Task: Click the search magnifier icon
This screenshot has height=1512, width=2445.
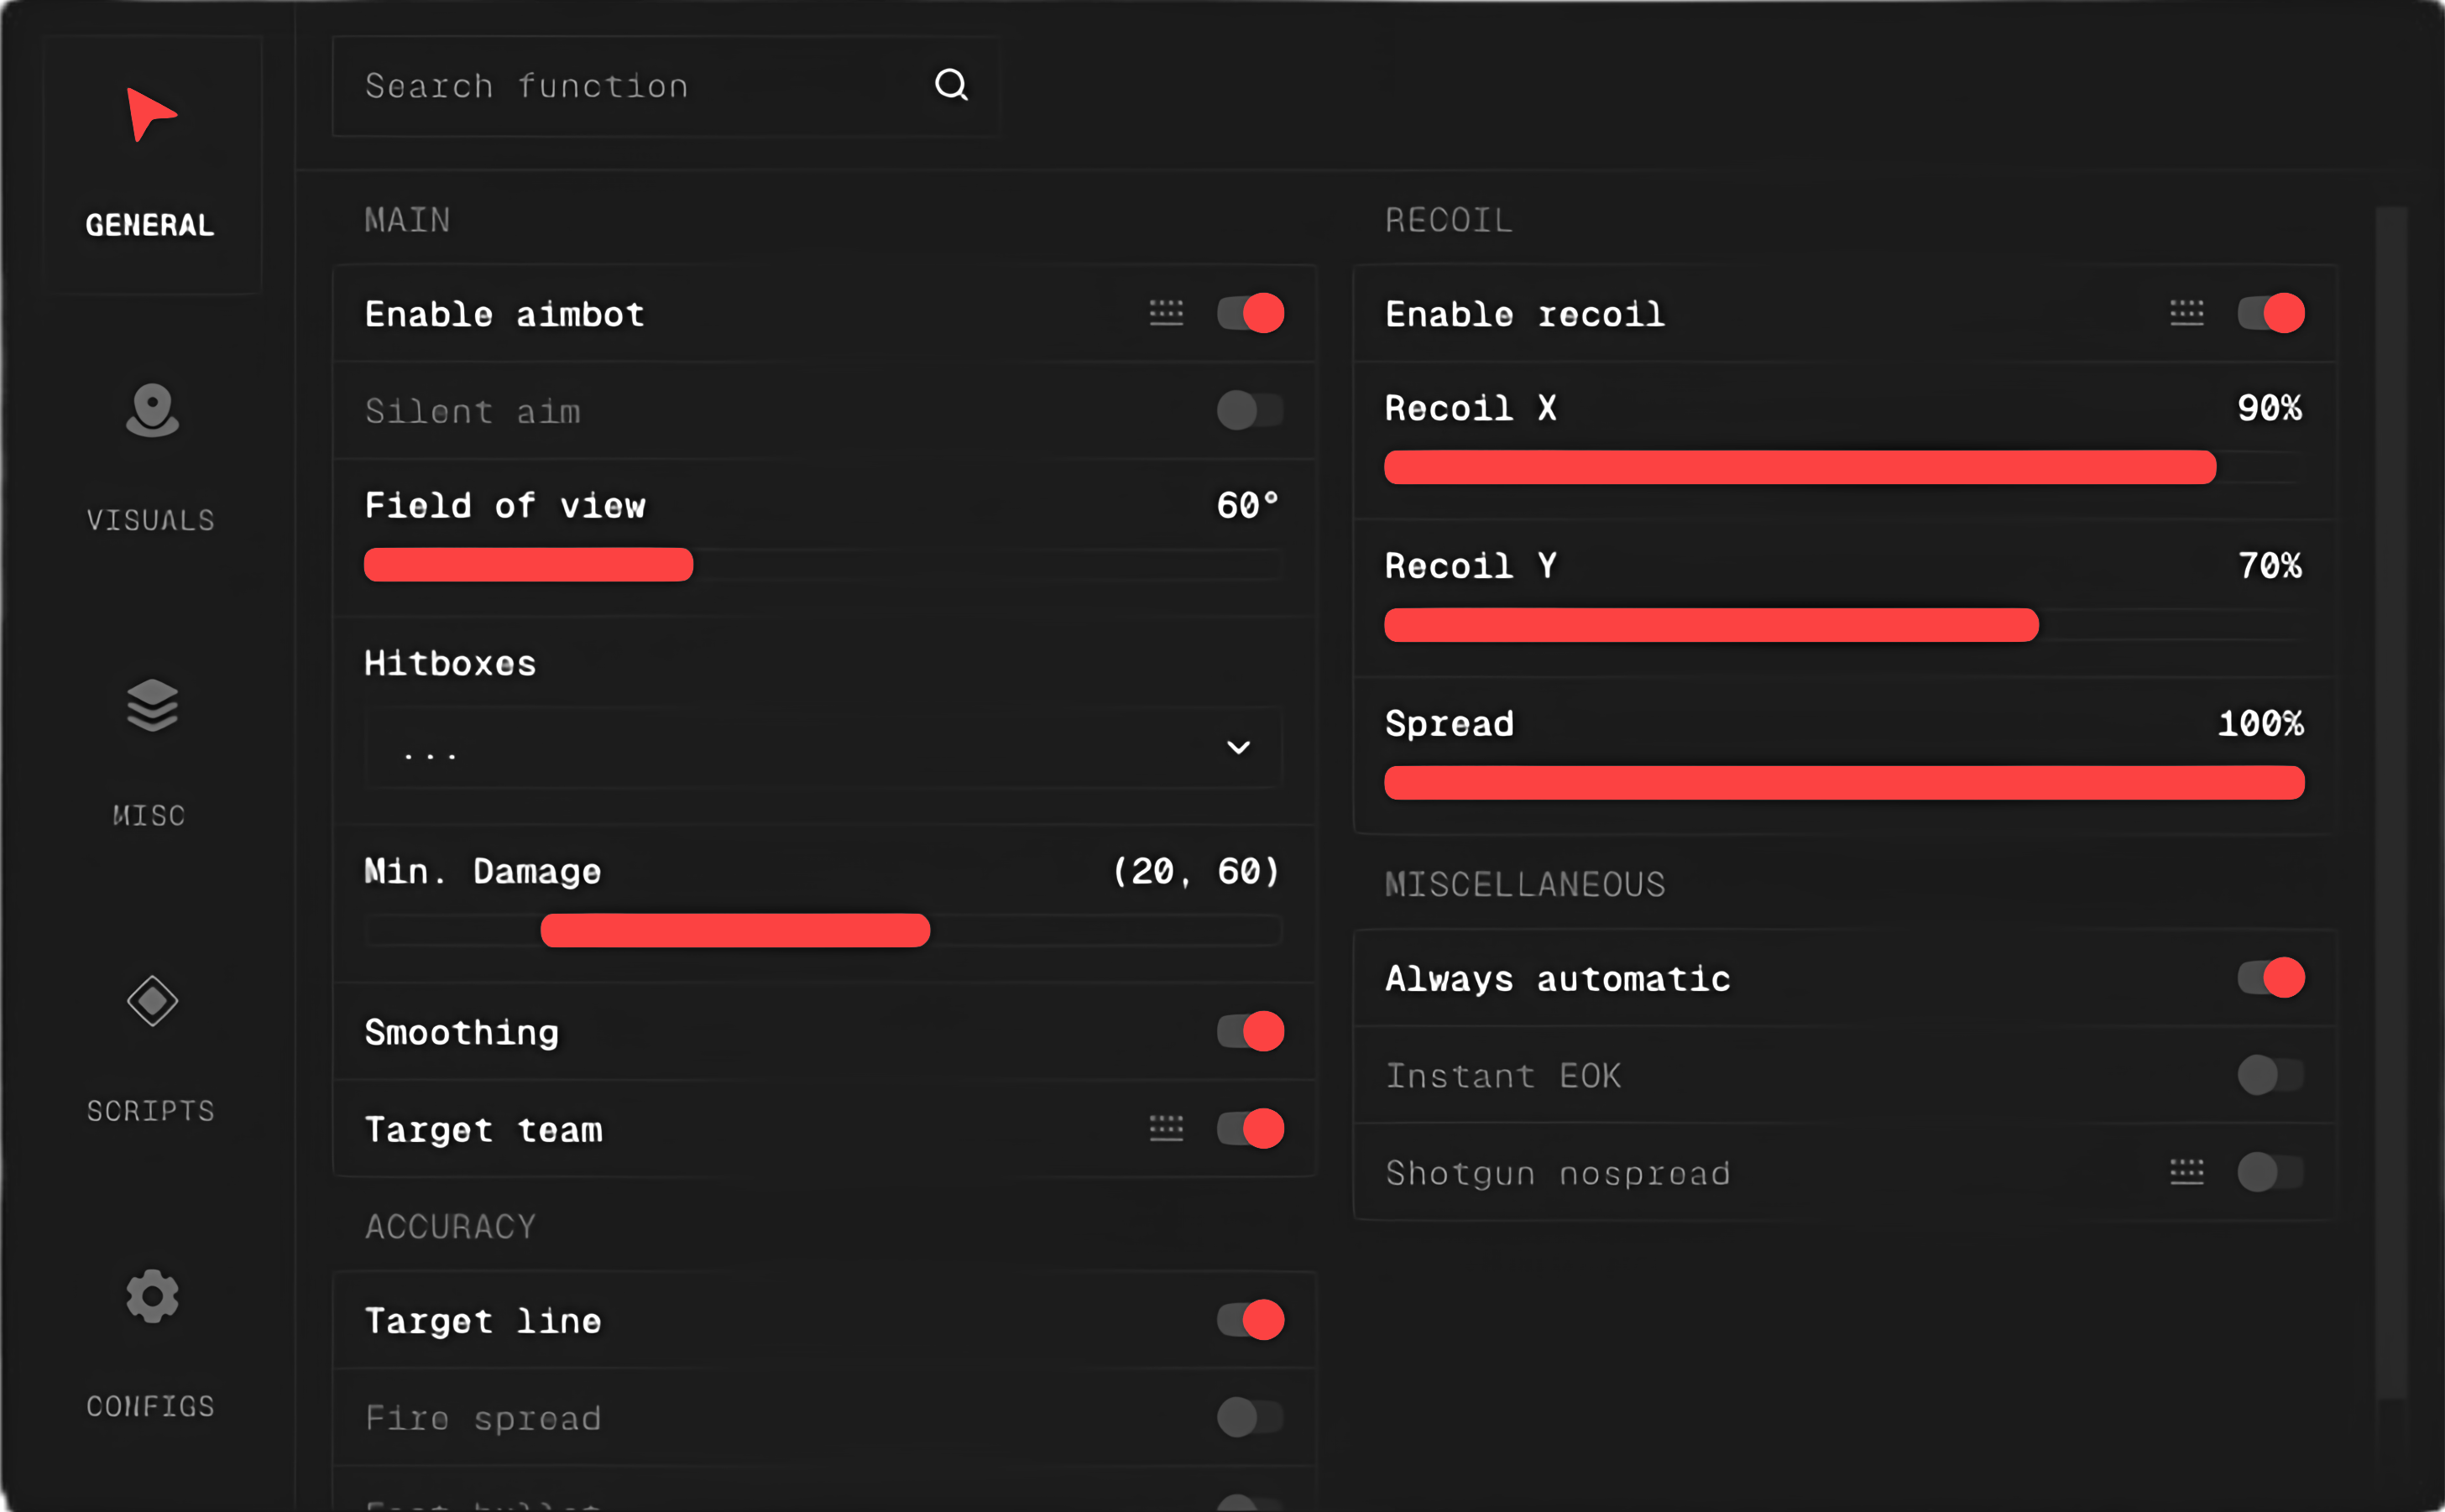Action: 950,85
